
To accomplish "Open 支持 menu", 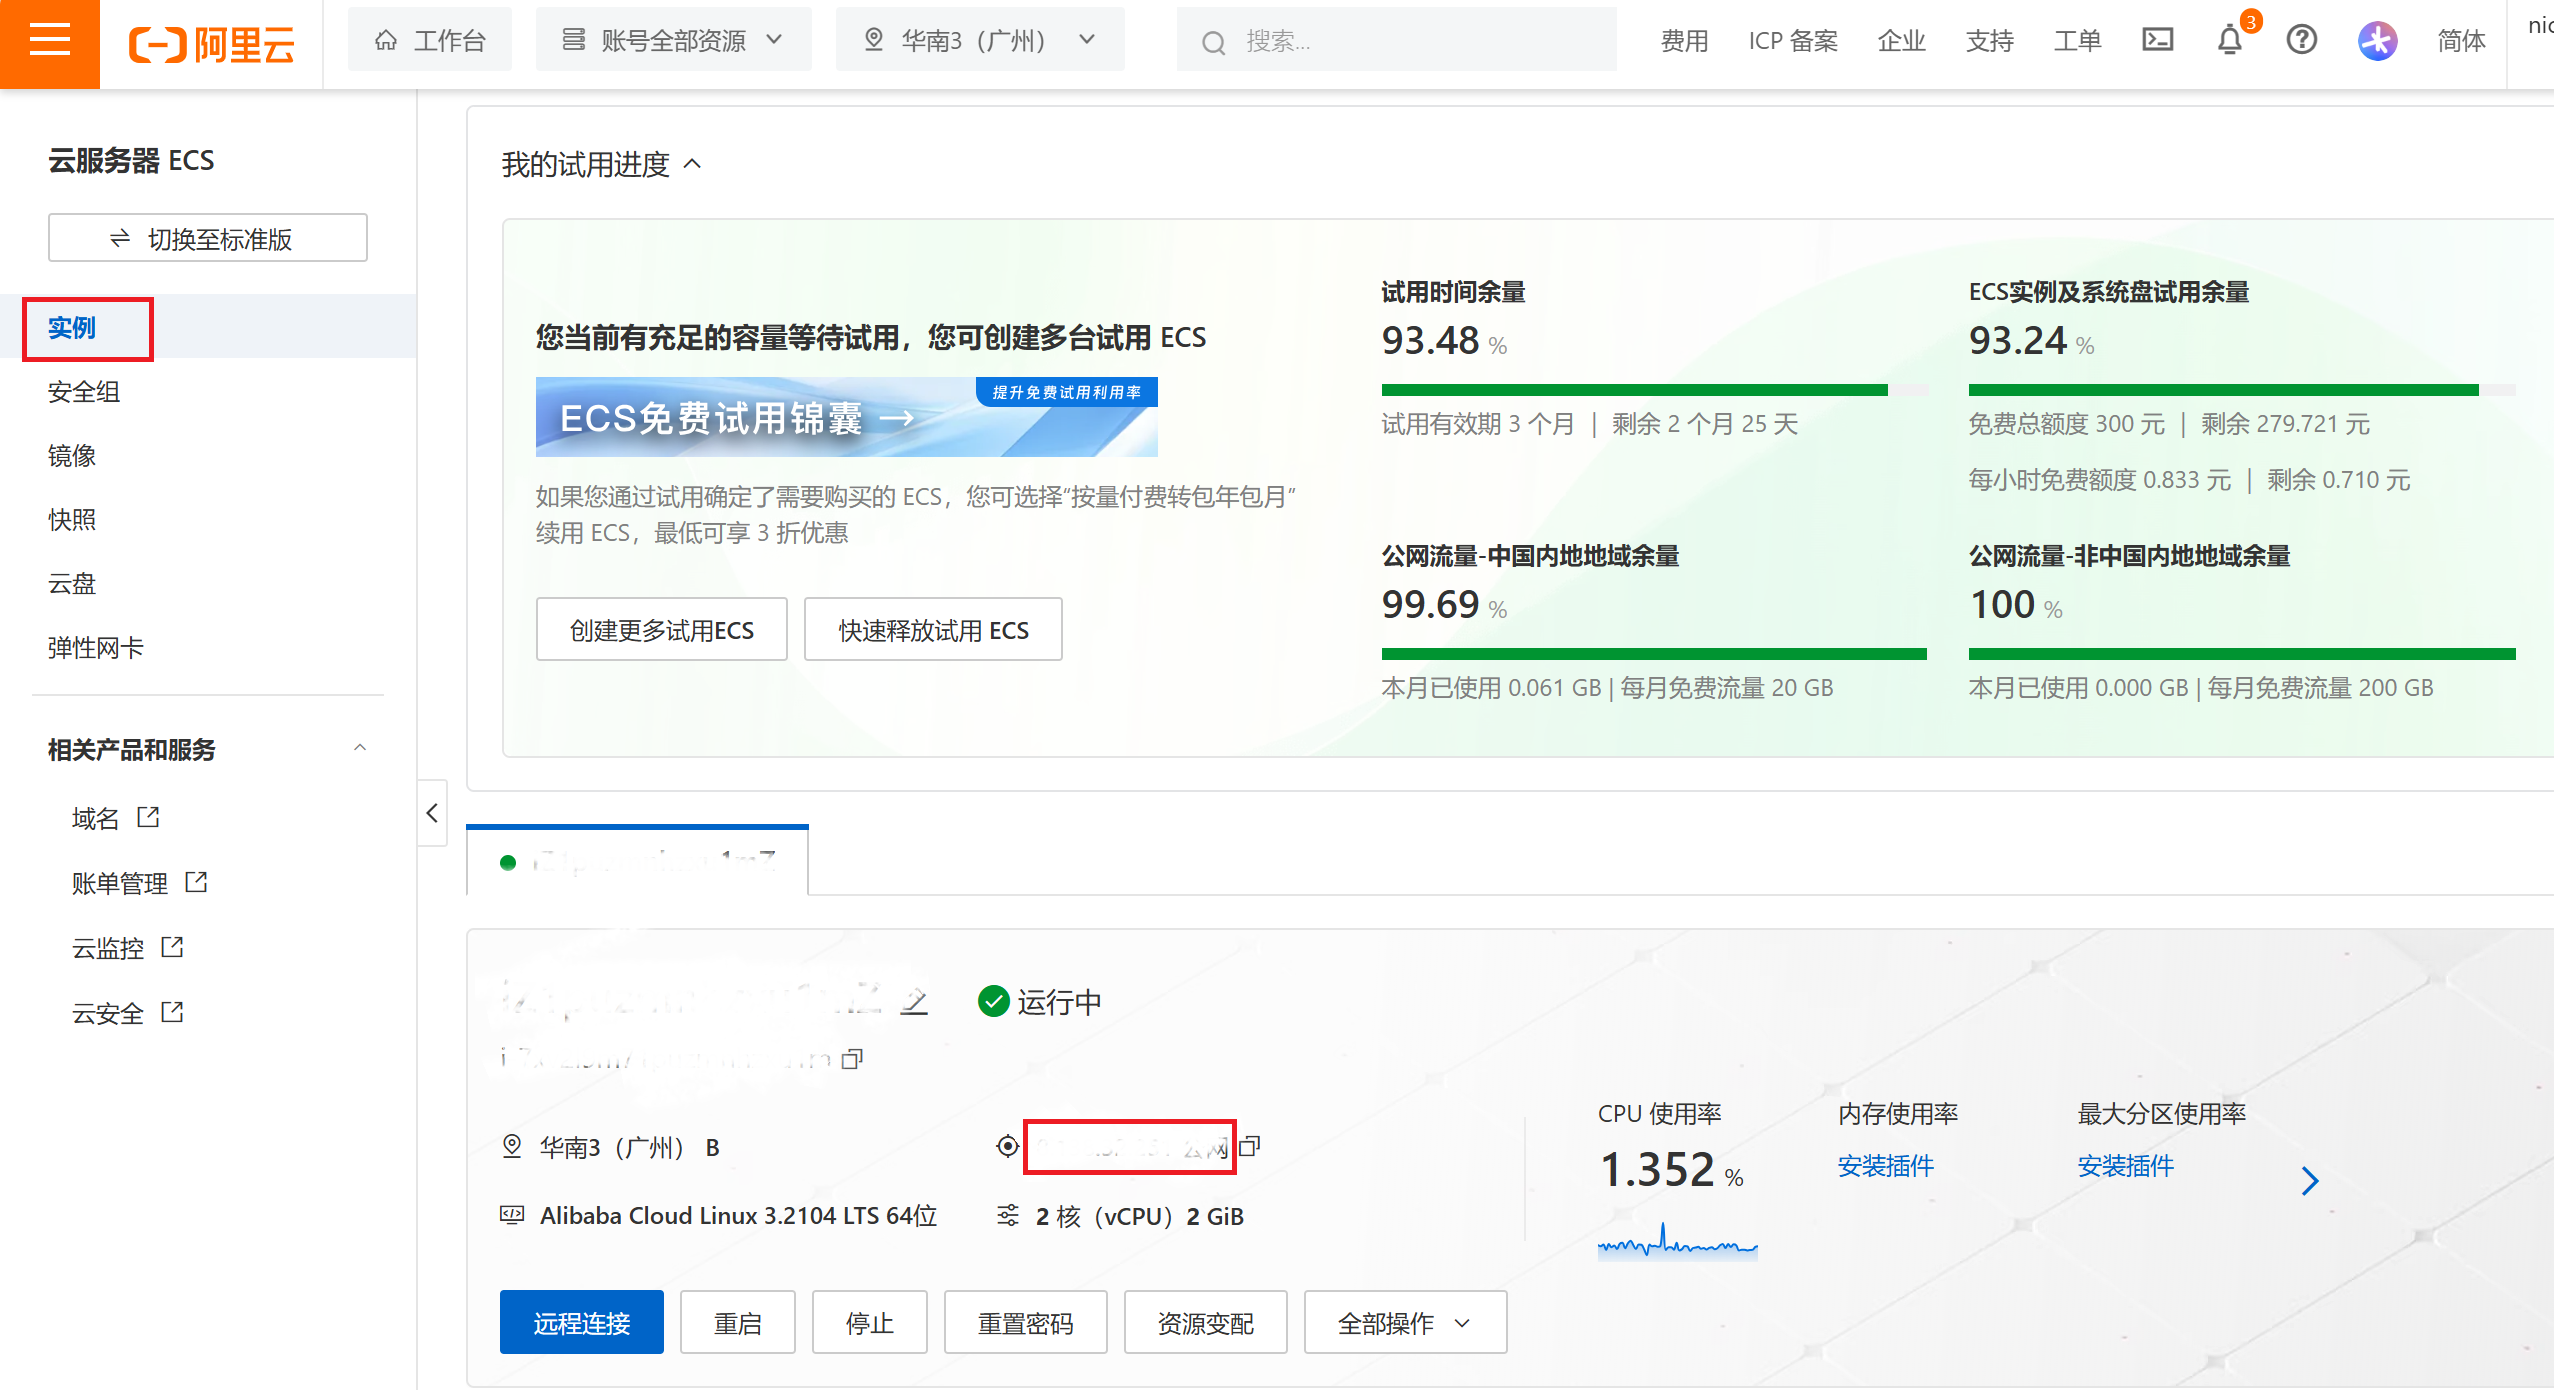I will (x=1989, y=41).
